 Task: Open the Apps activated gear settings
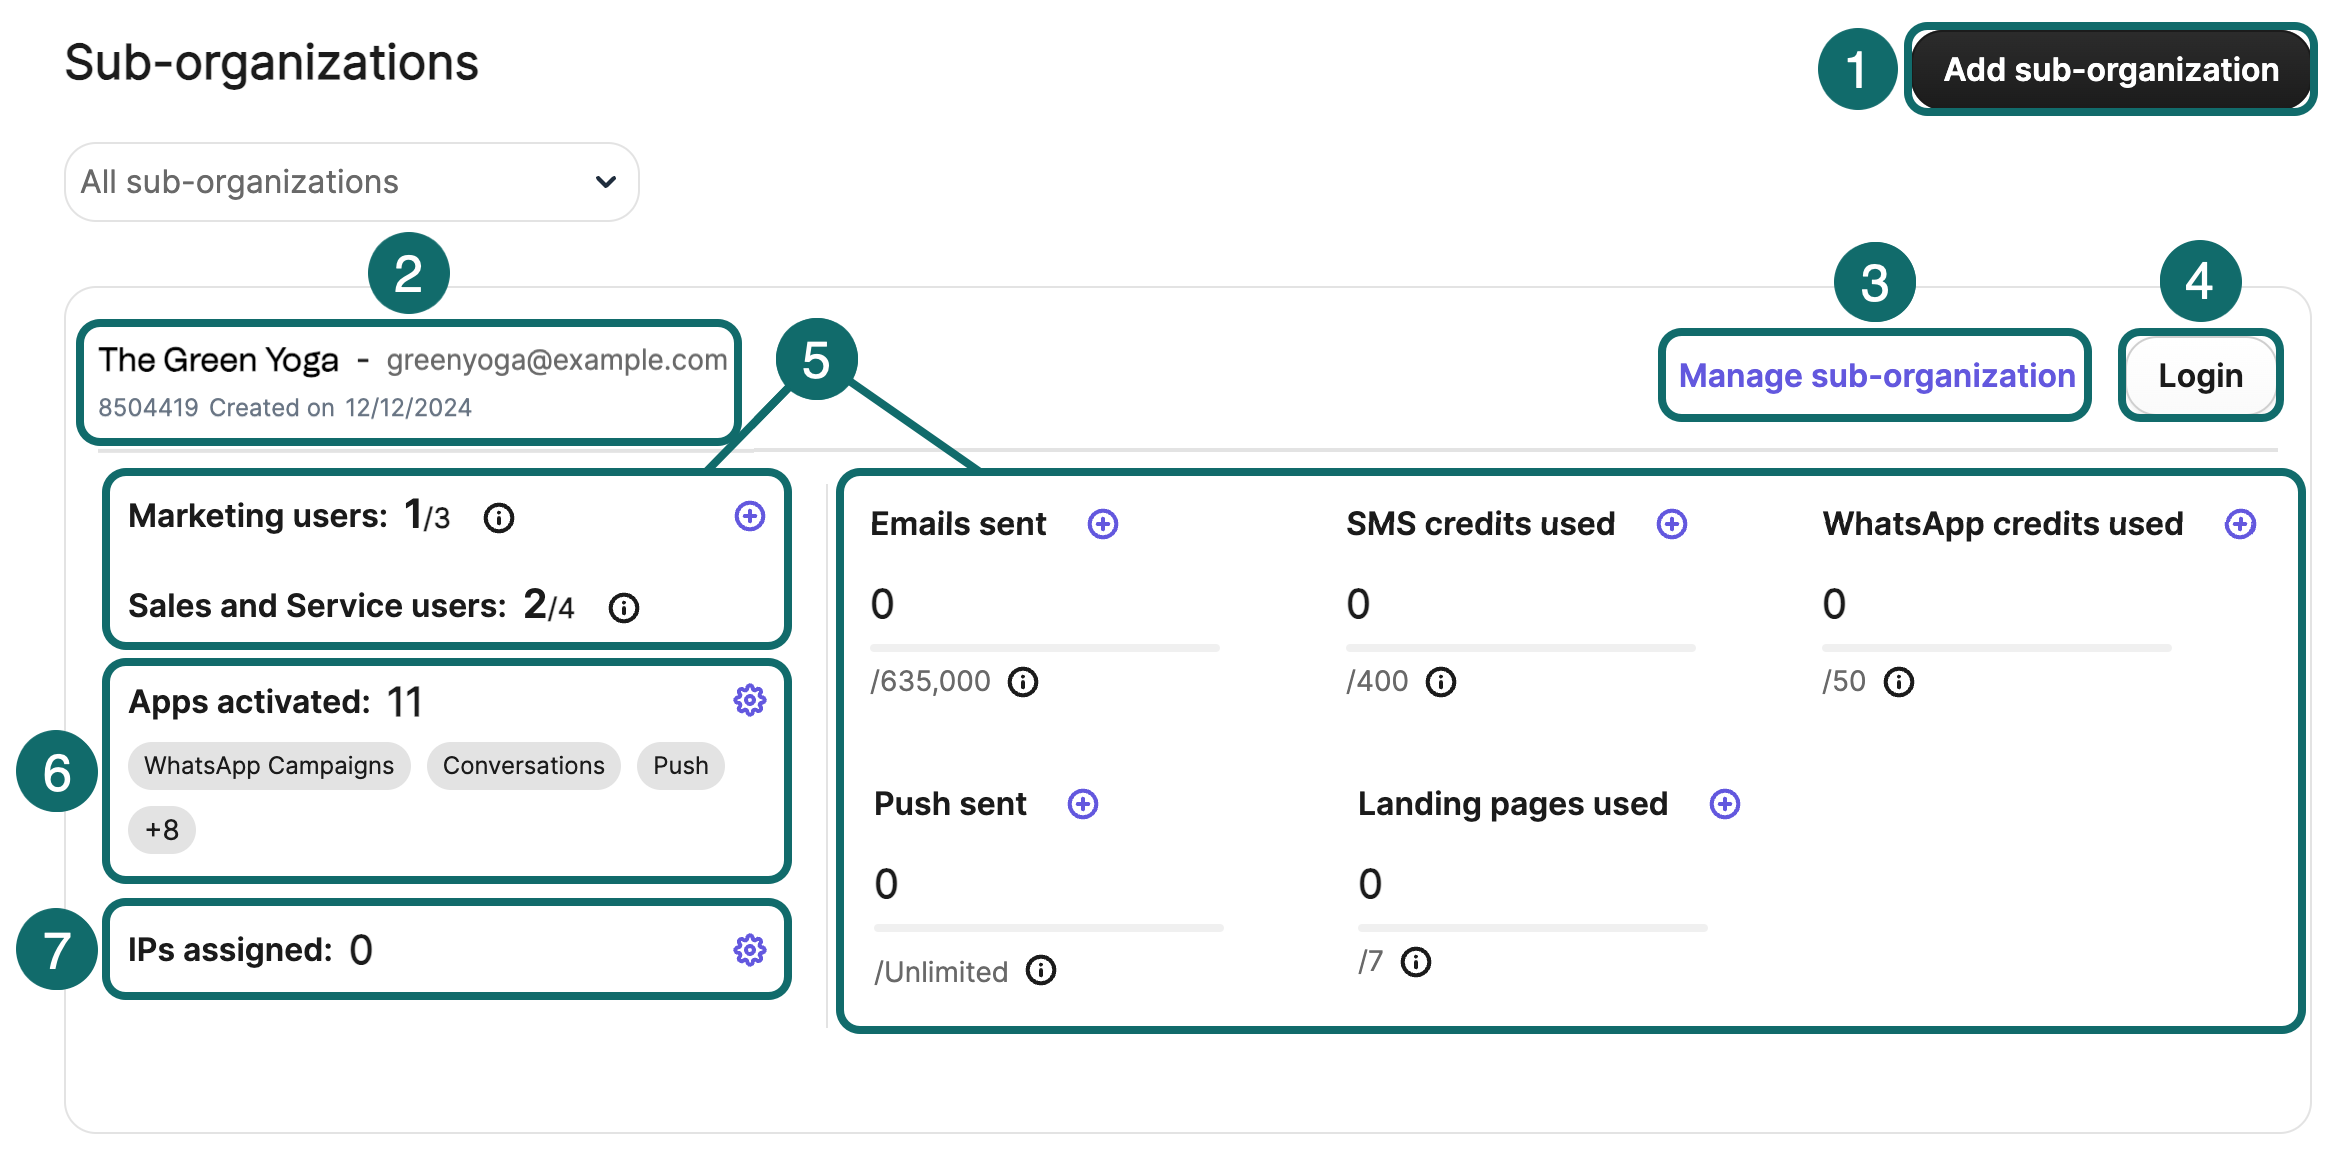(750, 700)
